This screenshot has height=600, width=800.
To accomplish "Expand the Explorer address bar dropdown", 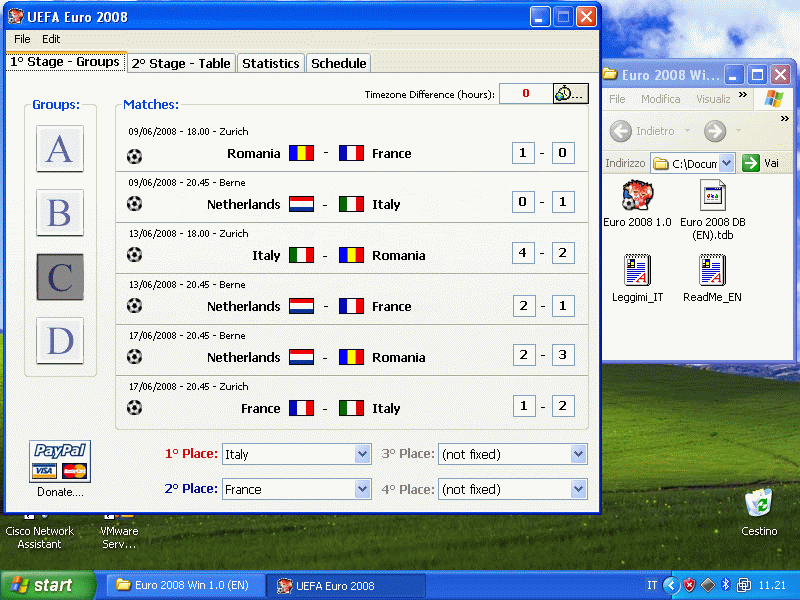I will click(727, 163).
